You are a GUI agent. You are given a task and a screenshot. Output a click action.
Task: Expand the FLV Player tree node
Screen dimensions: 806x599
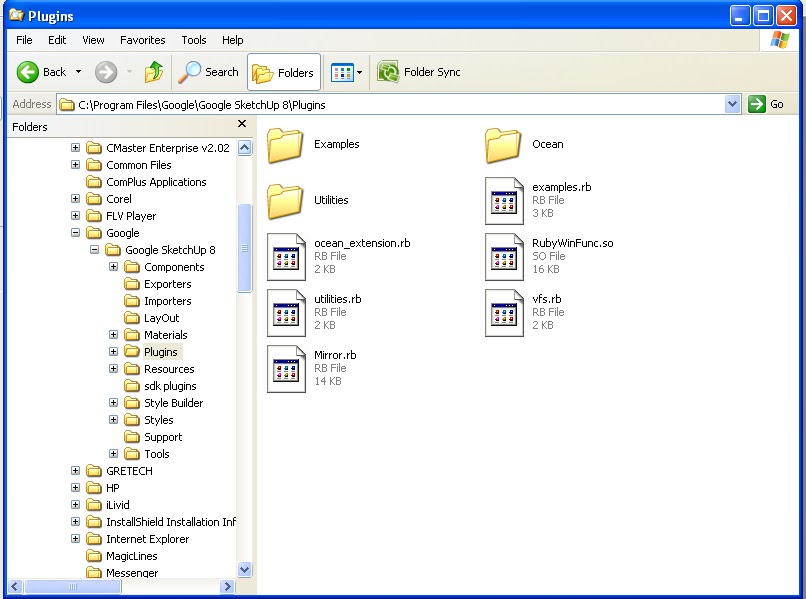[x=76, y=215]
